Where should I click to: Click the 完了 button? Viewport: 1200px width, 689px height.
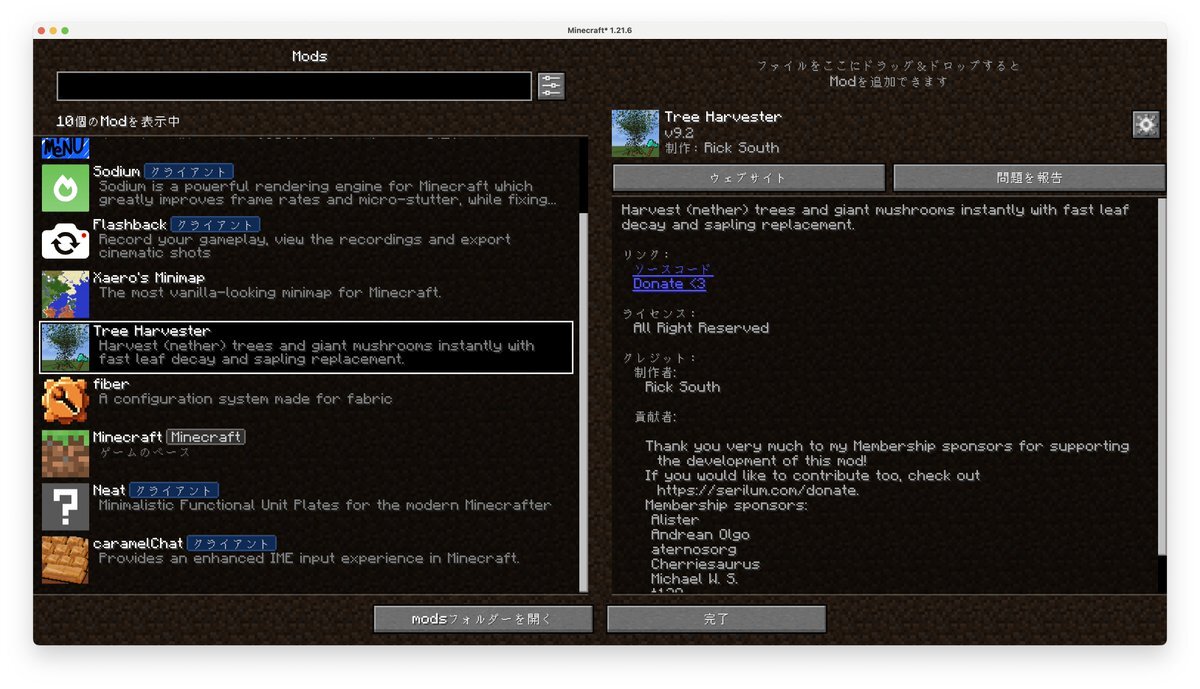click(x=716, y=619)
